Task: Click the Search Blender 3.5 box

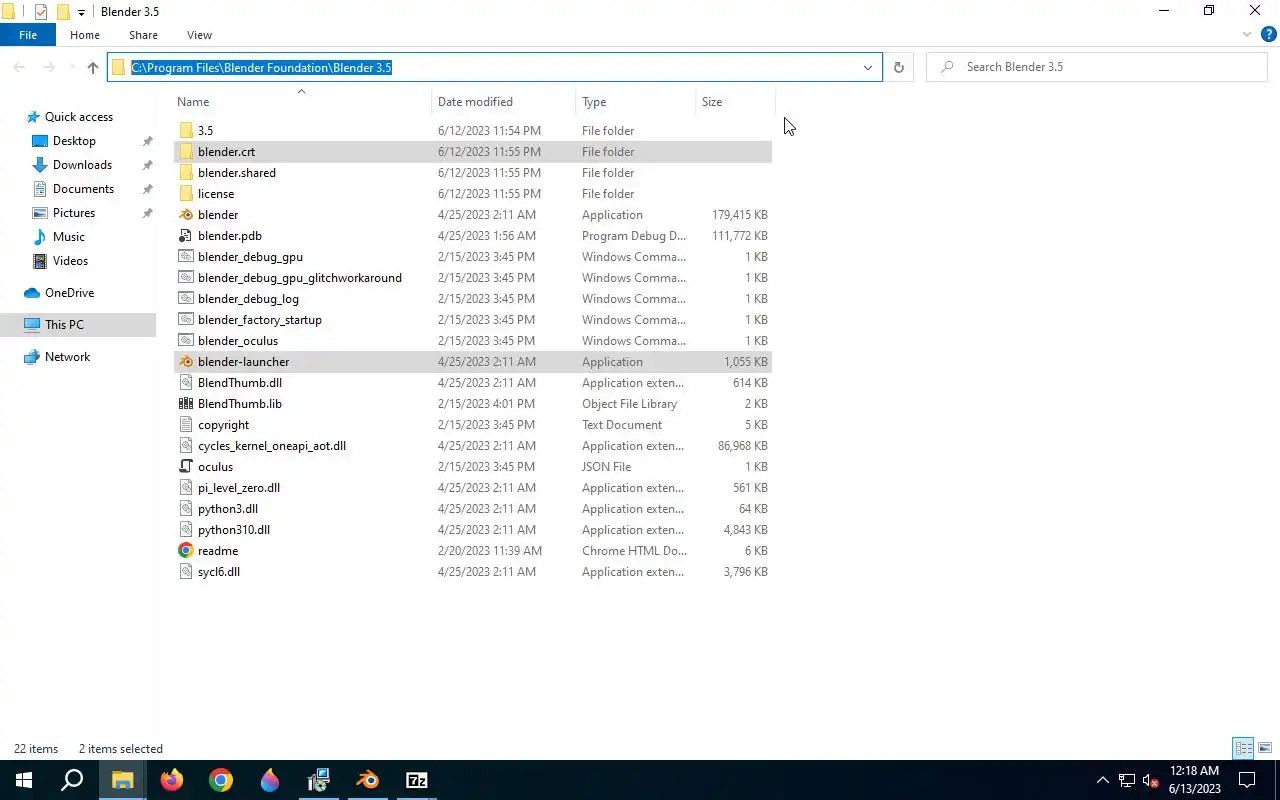Action: click(x=1097, y=67)
